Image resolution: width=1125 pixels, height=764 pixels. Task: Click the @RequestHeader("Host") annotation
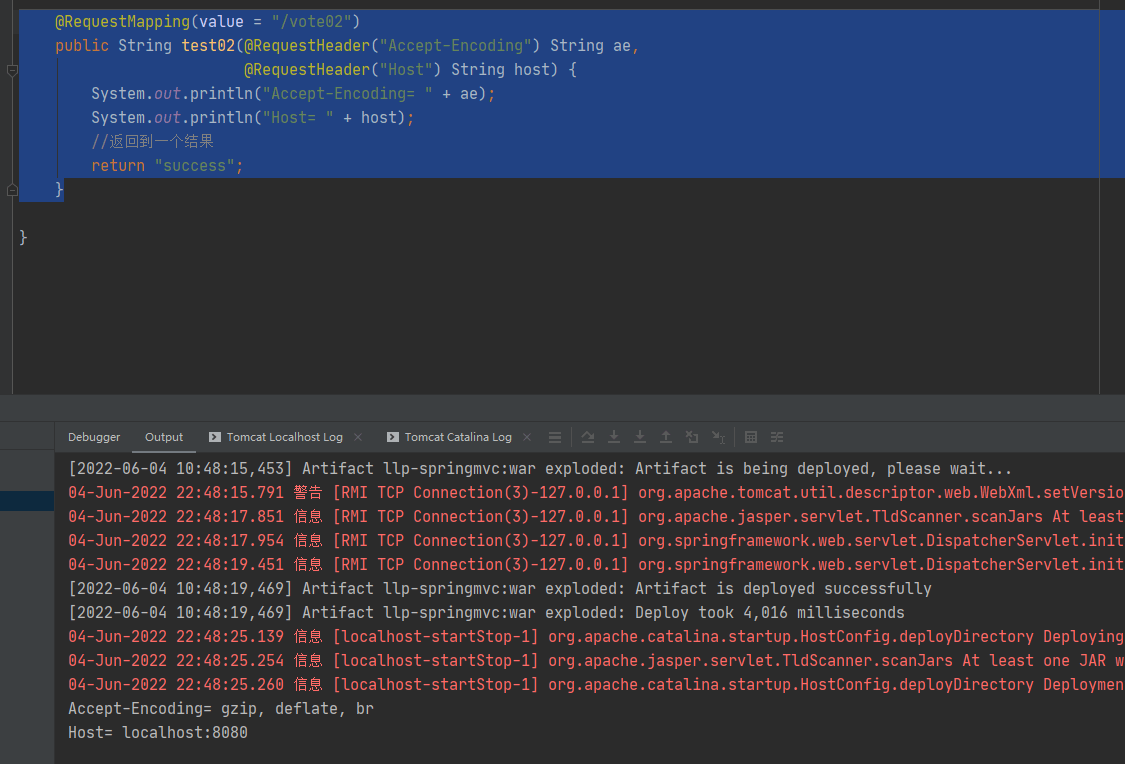tap(342, 70)
